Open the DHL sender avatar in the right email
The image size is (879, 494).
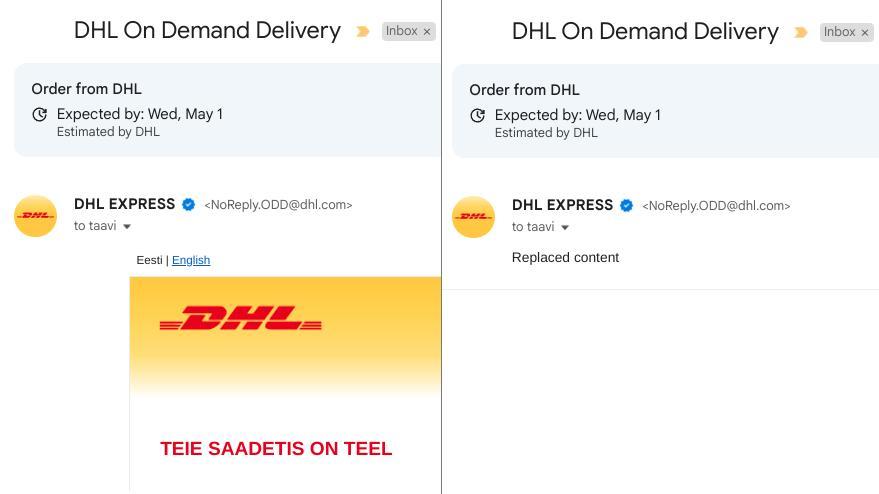(473, 217)
